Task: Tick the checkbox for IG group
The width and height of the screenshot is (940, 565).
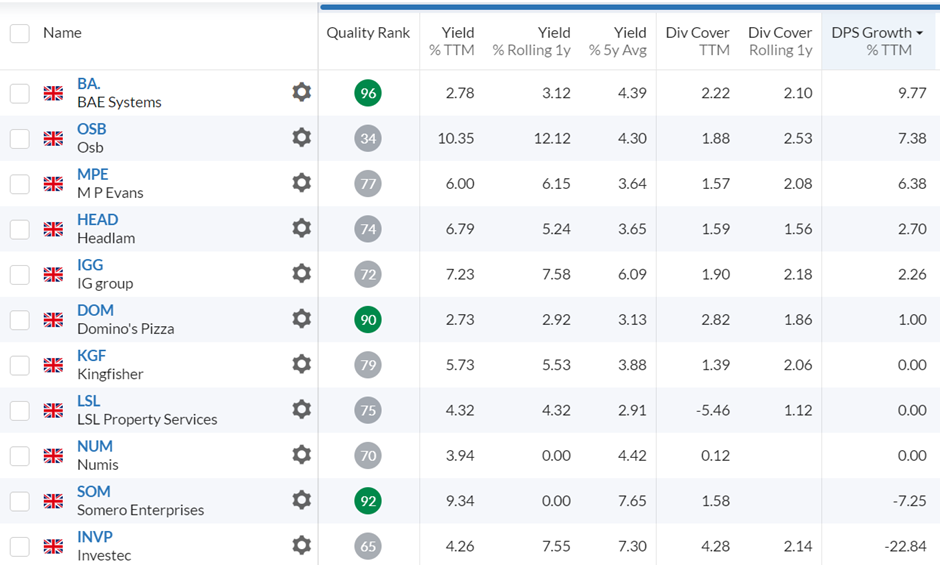Action: [20, 274]
